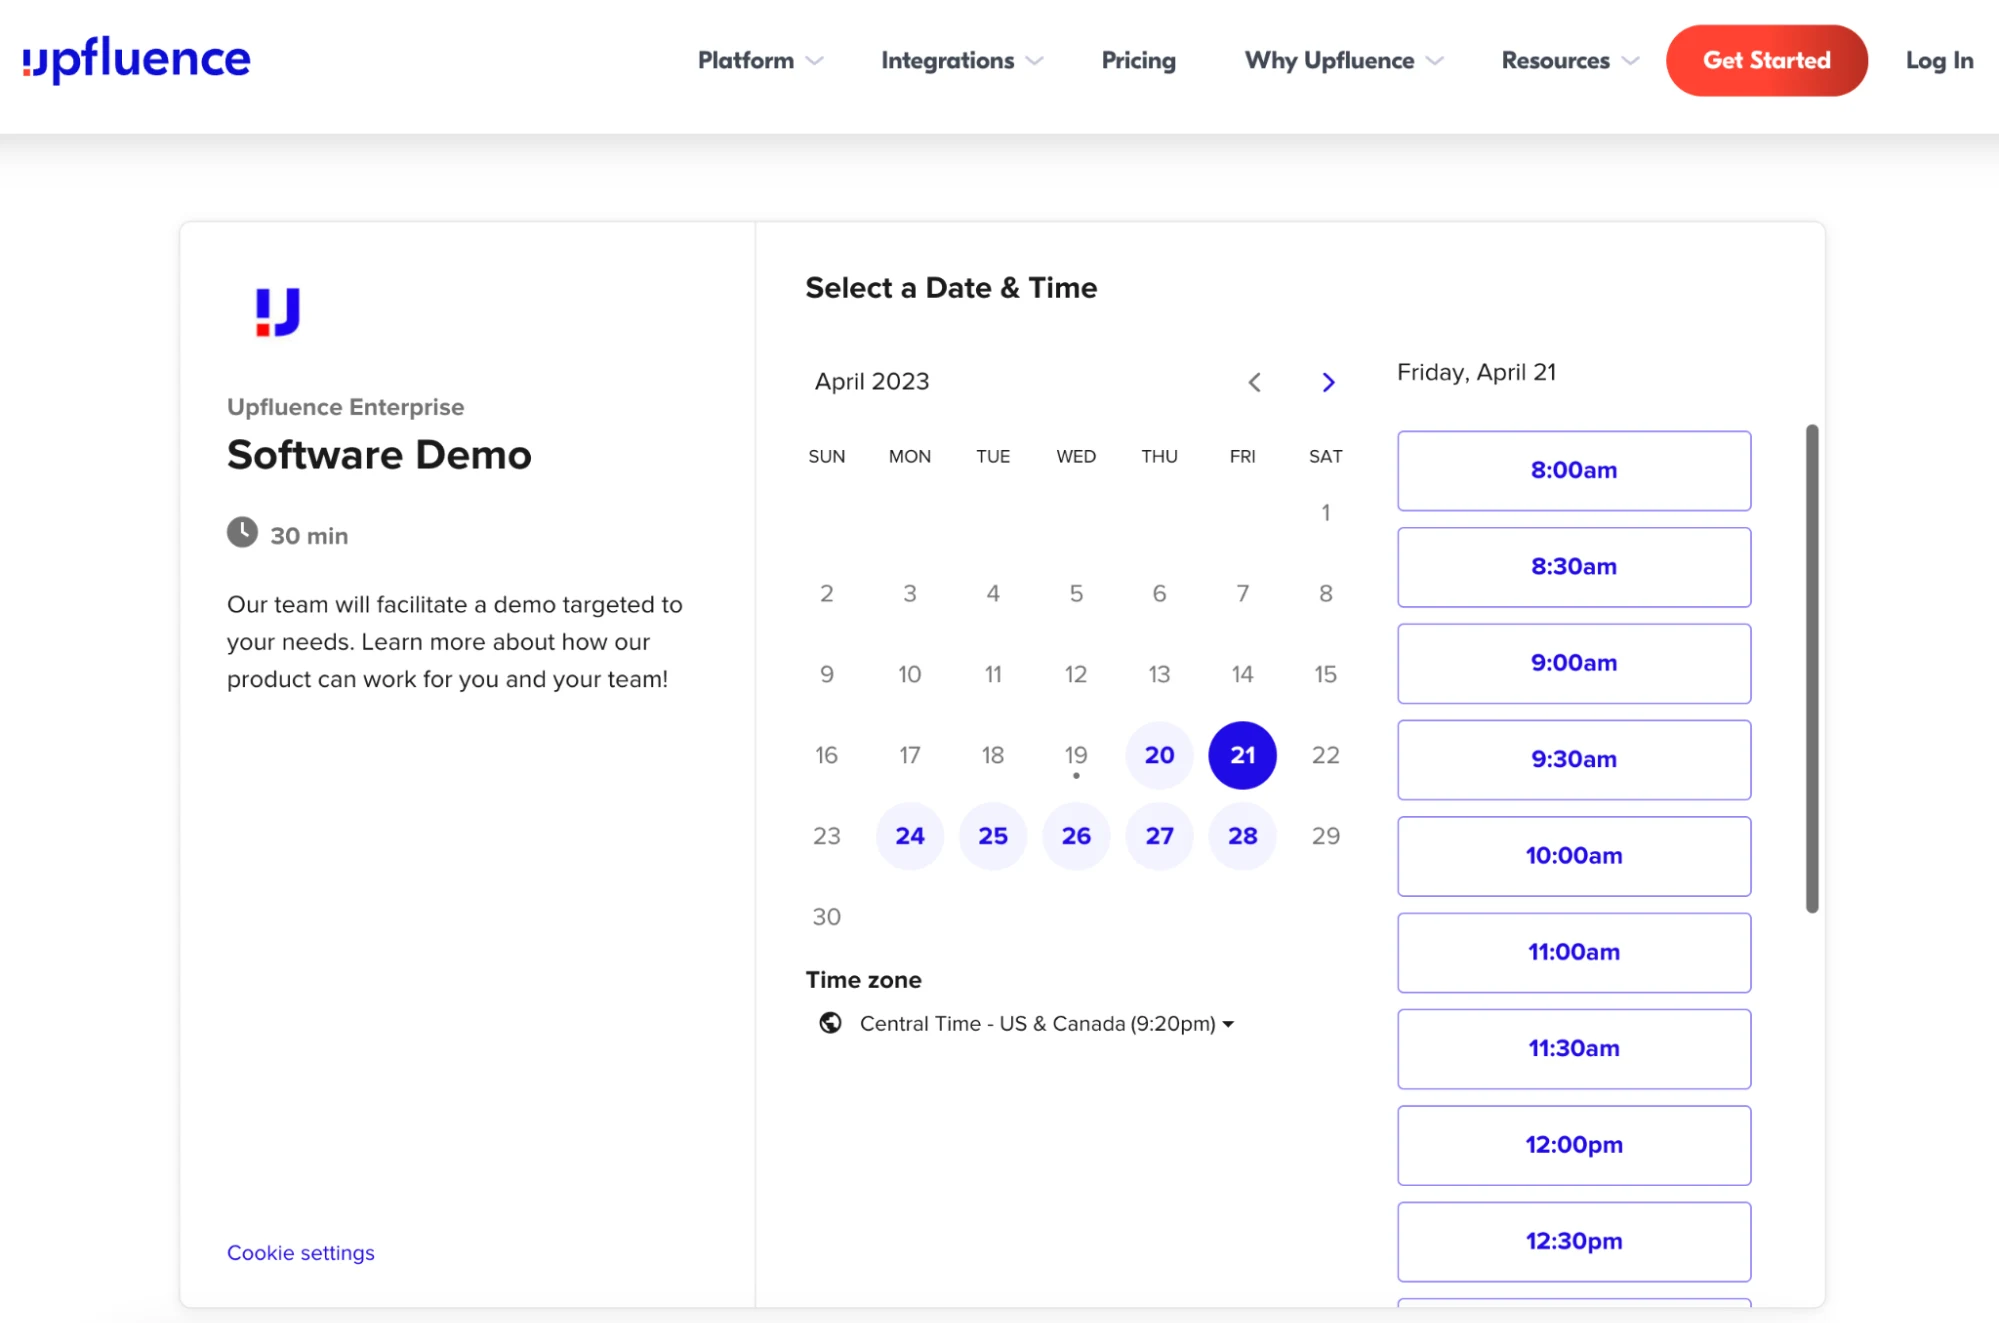Pick April 26 on the calendar
The height and width of the screenshot is (1323, 1999).
[1076, 836]
